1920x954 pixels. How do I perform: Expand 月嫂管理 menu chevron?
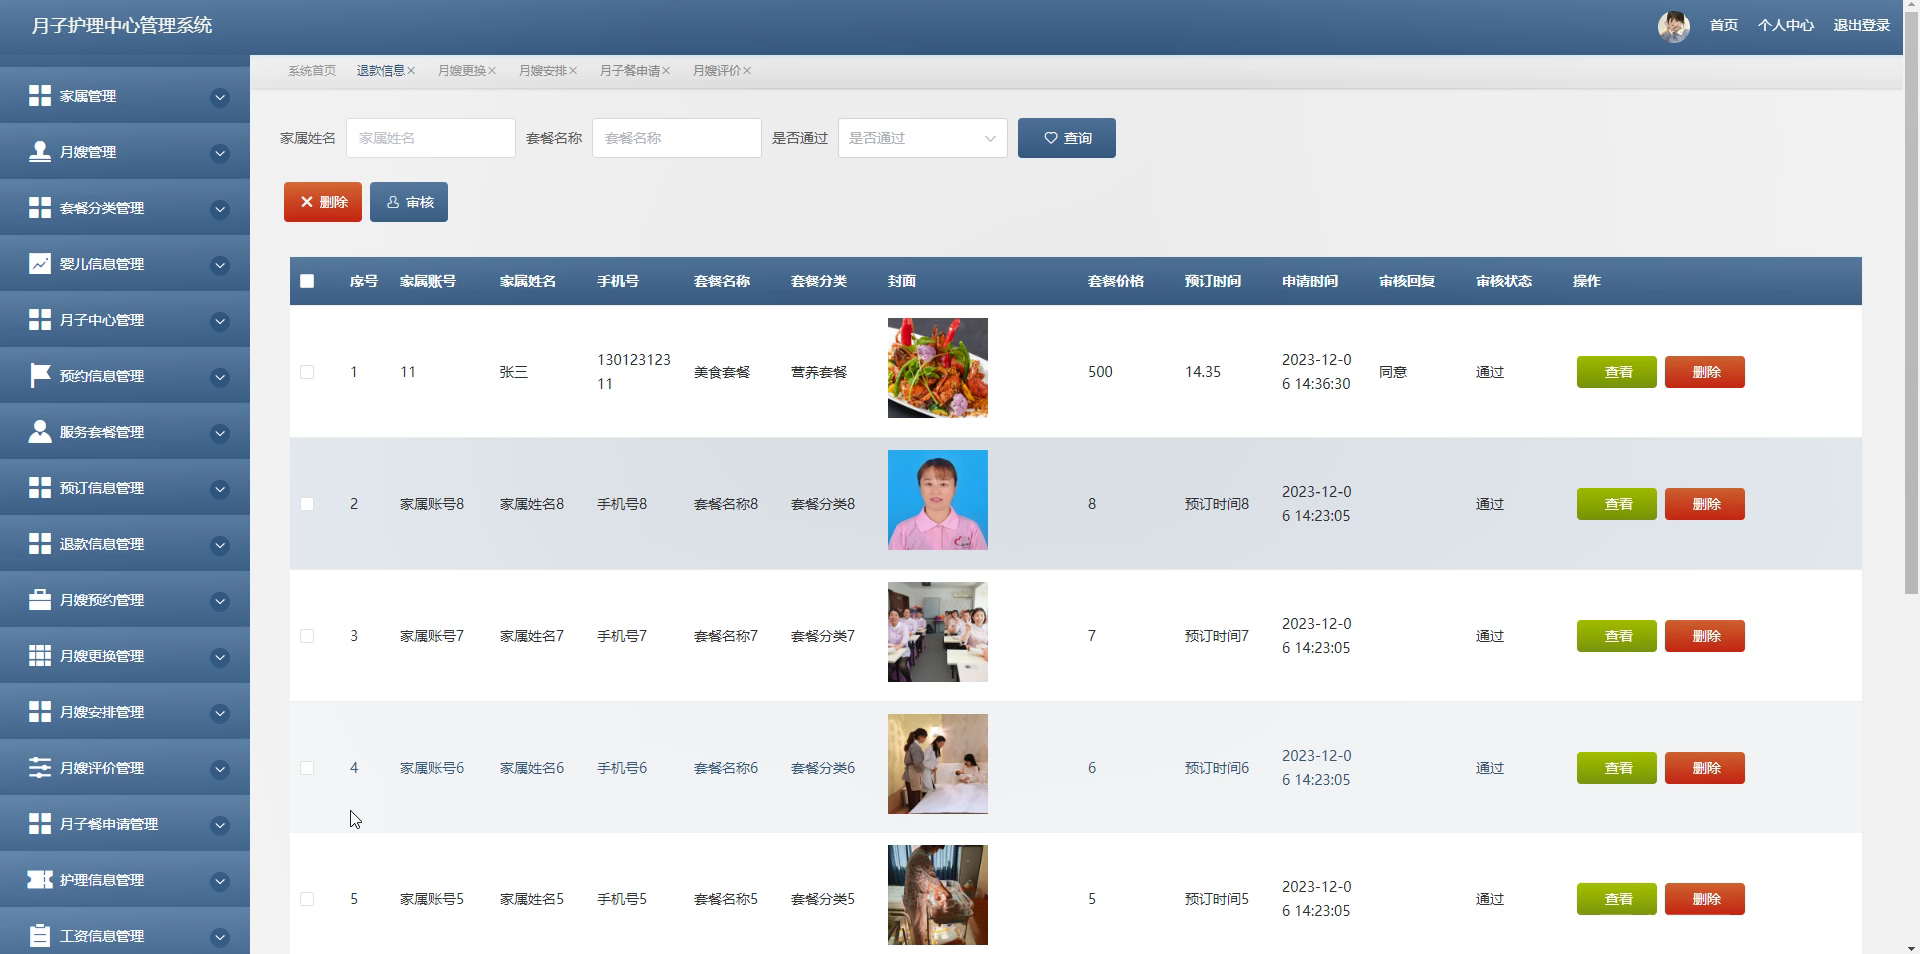coord(220,153)
